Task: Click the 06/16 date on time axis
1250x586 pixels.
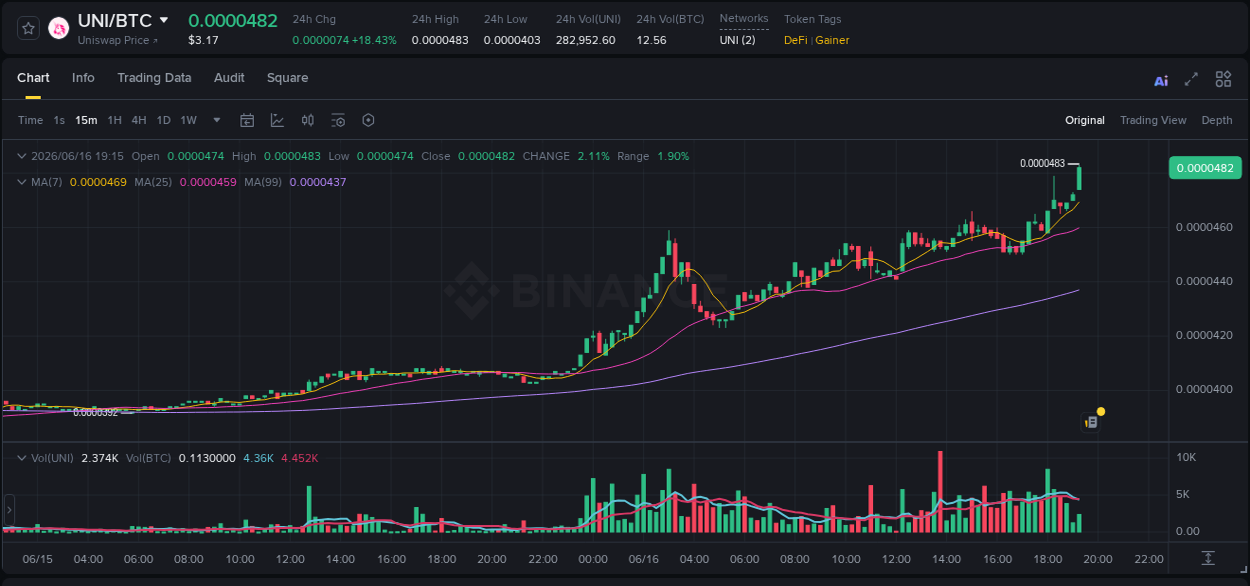Action: pyautogui.click(x=643, y=558)
